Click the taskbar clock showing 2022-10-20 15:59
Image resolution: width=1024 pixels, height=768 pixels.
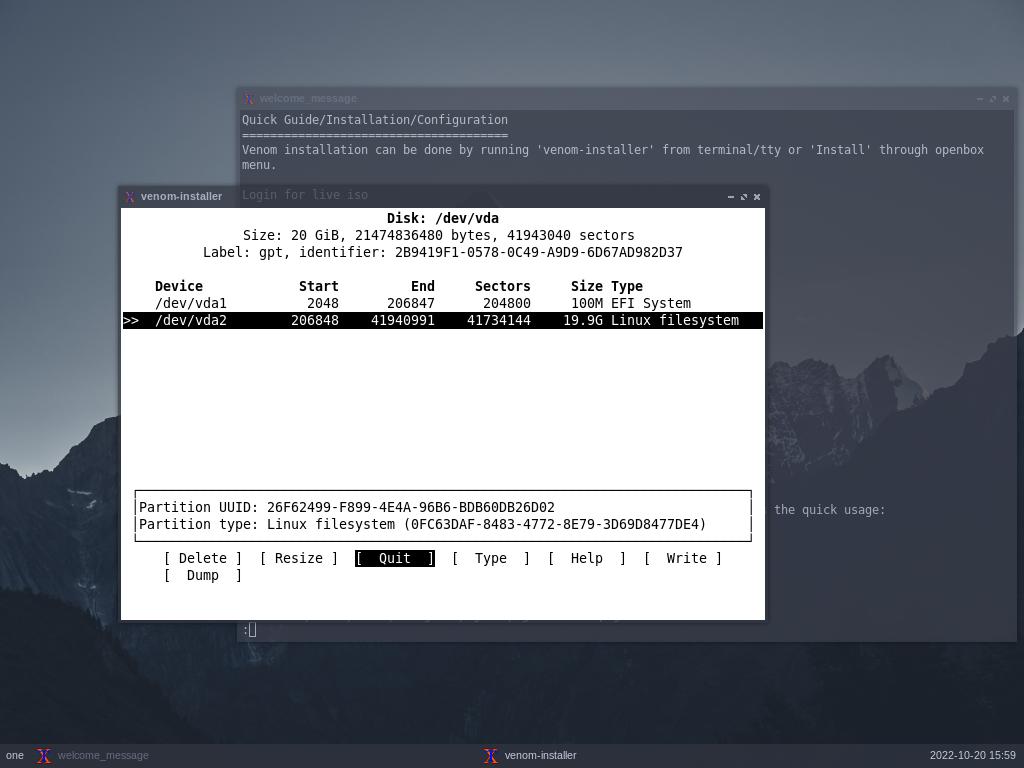point(972,756)
